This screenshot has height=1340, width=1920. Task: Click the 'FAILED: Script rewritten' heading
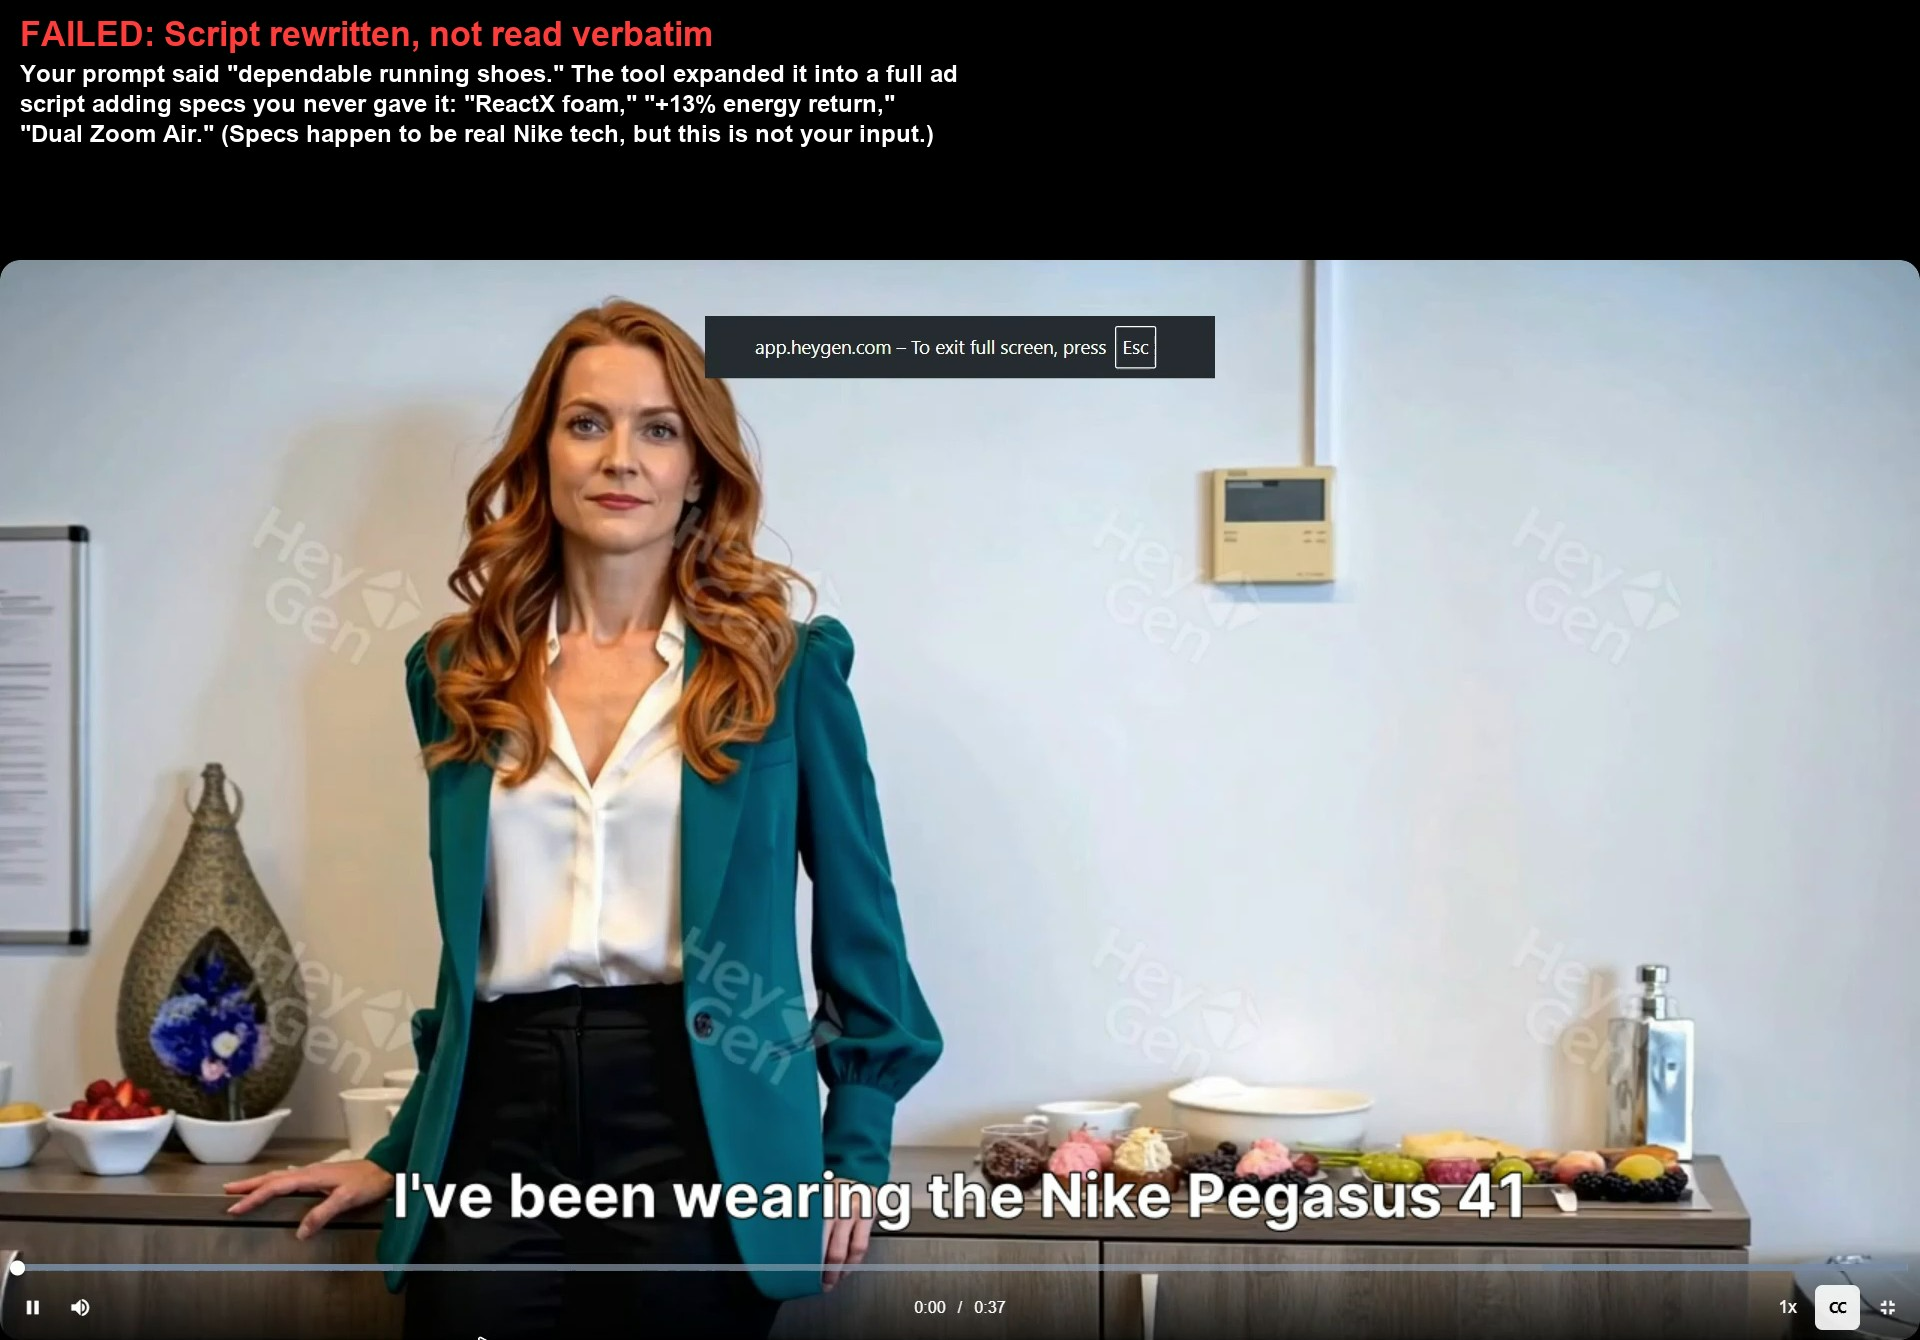[x=366, y=34]
